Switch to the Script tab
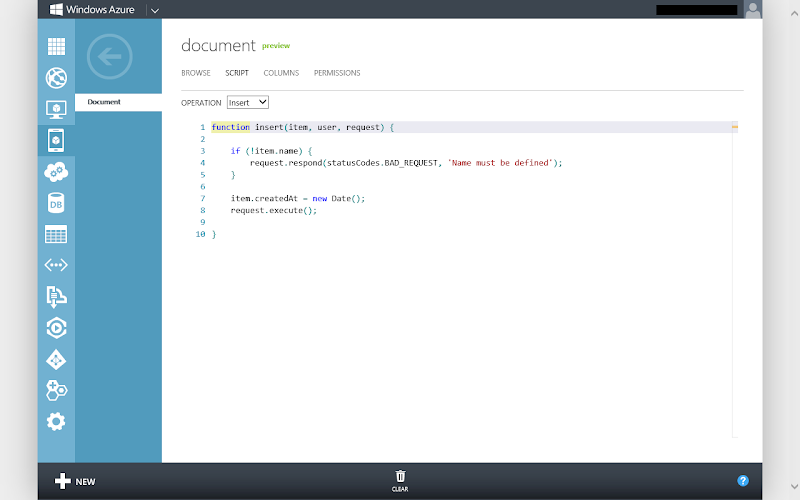The width and height of the screenshot is (800, 500). click(x=237, y=73)
